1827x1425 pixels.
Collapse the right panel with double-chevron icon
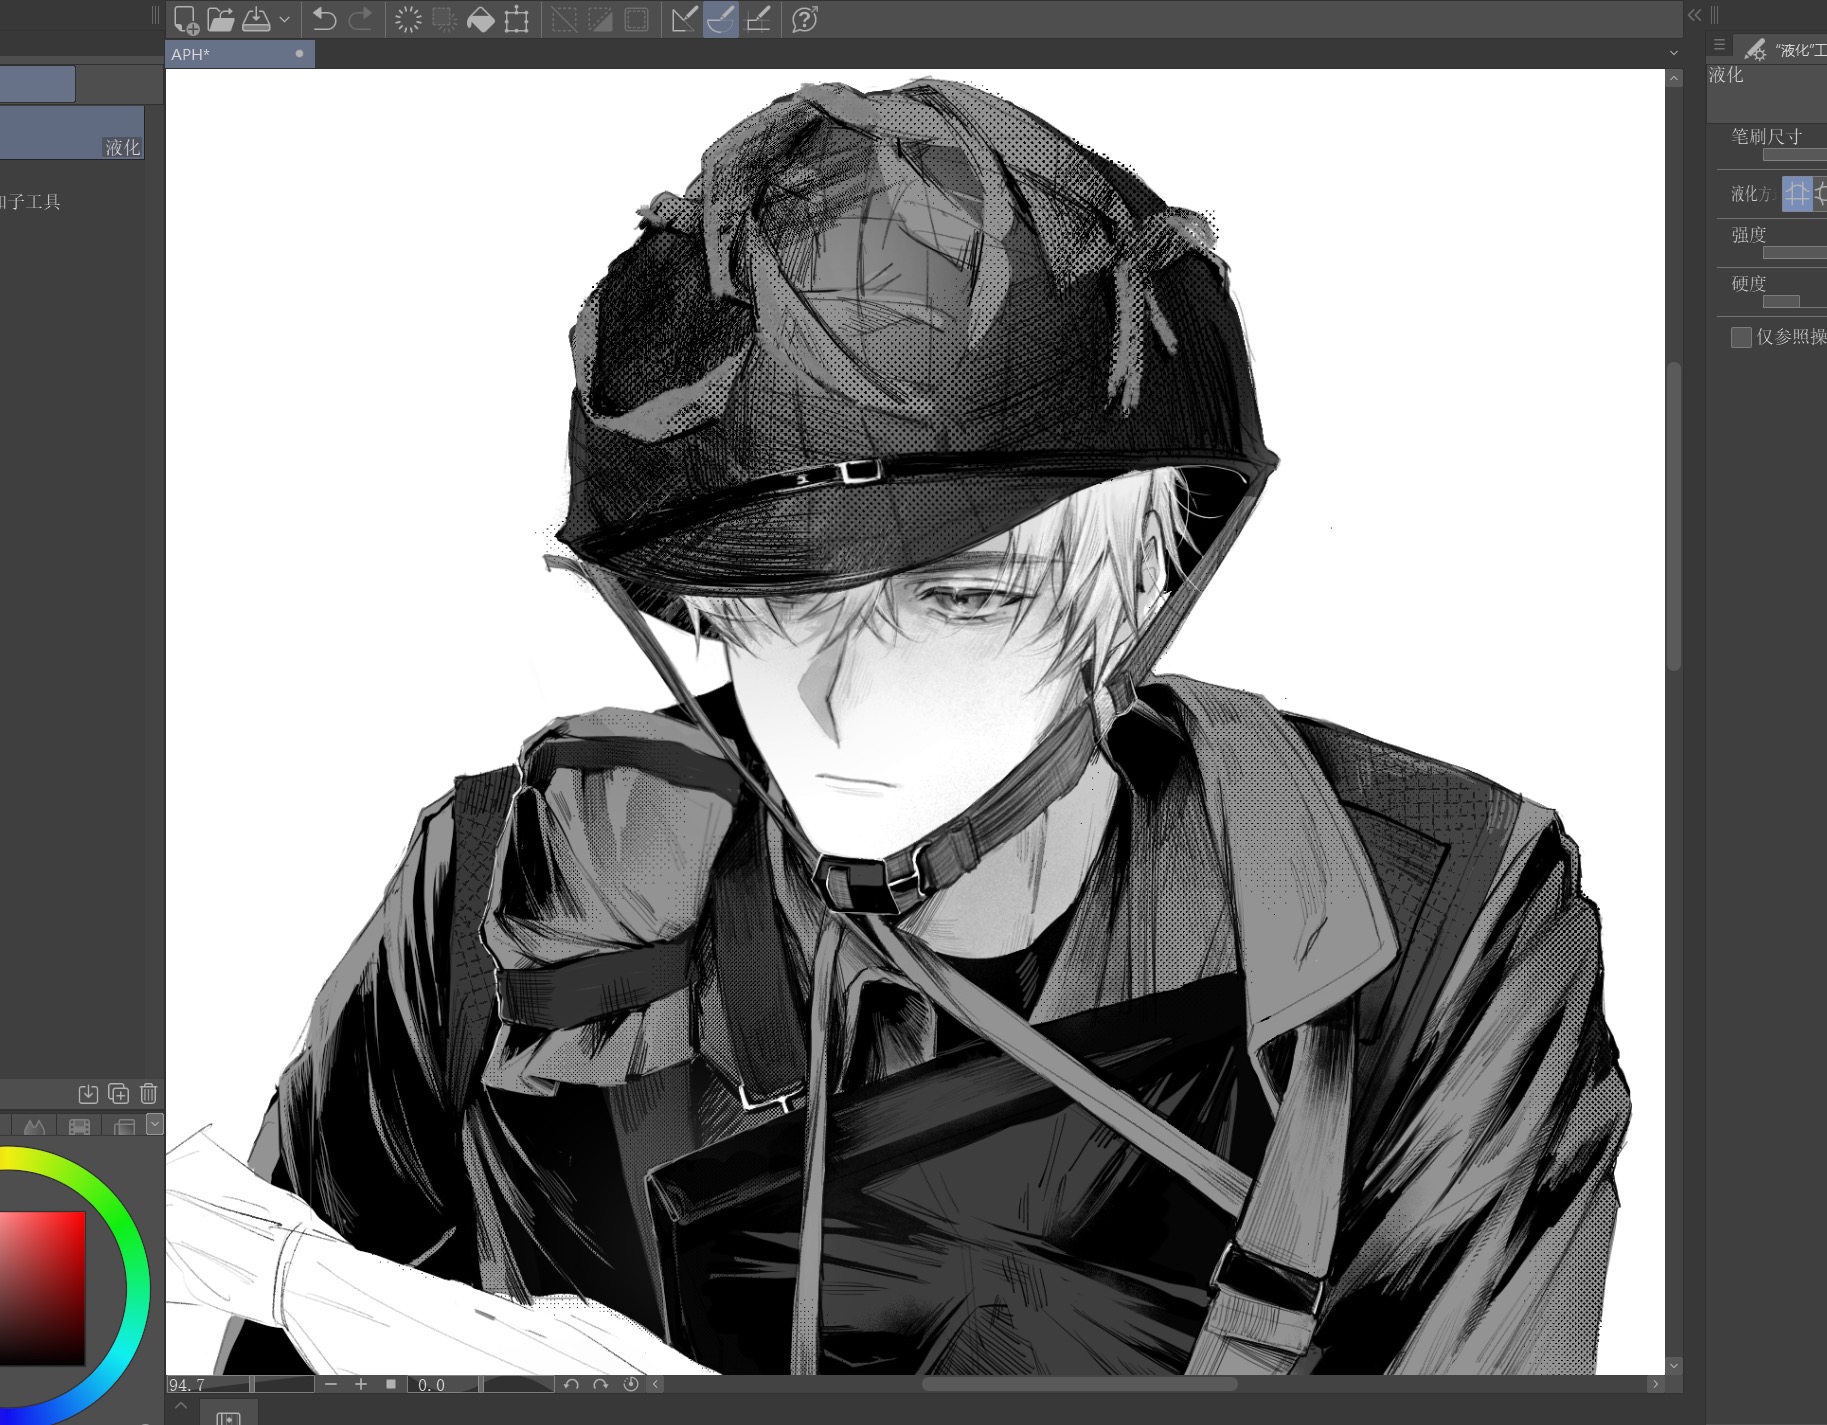(1694, 15)
